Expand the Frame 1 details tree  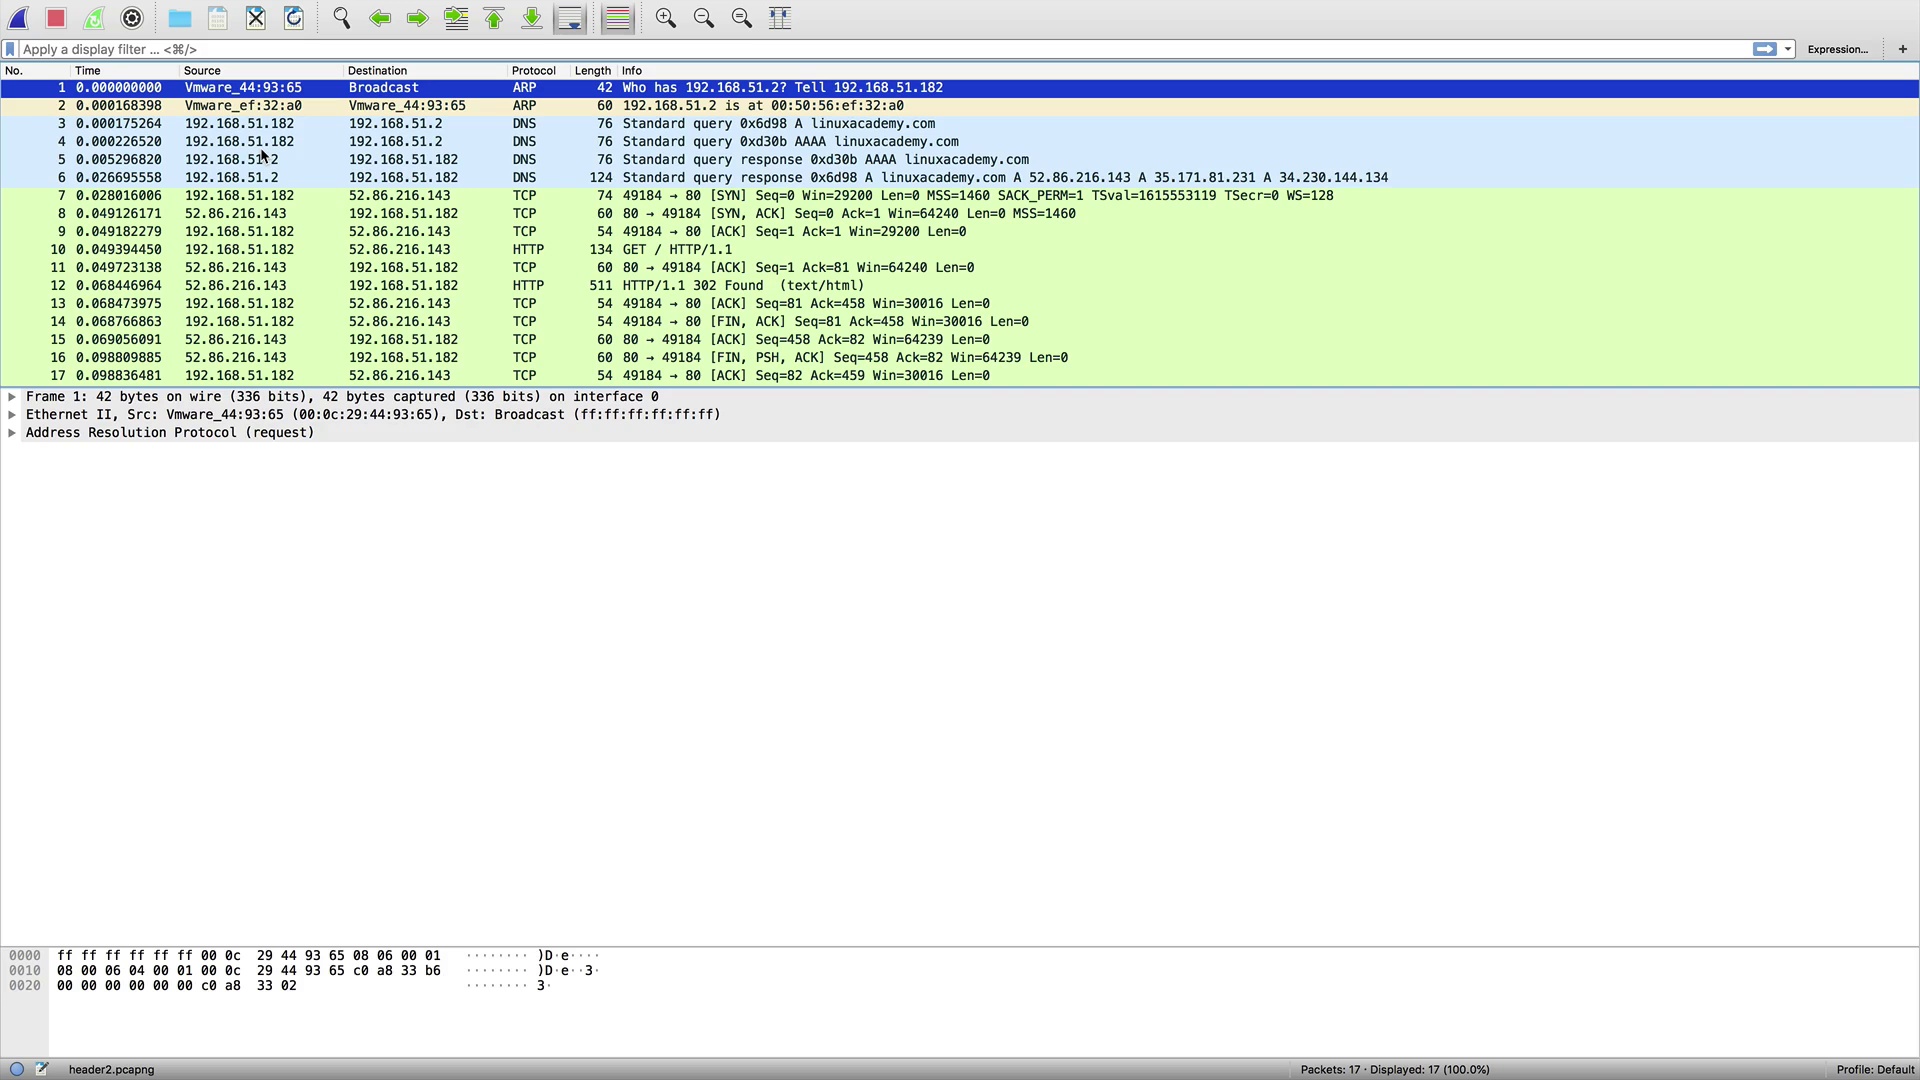tap(12, 397)
